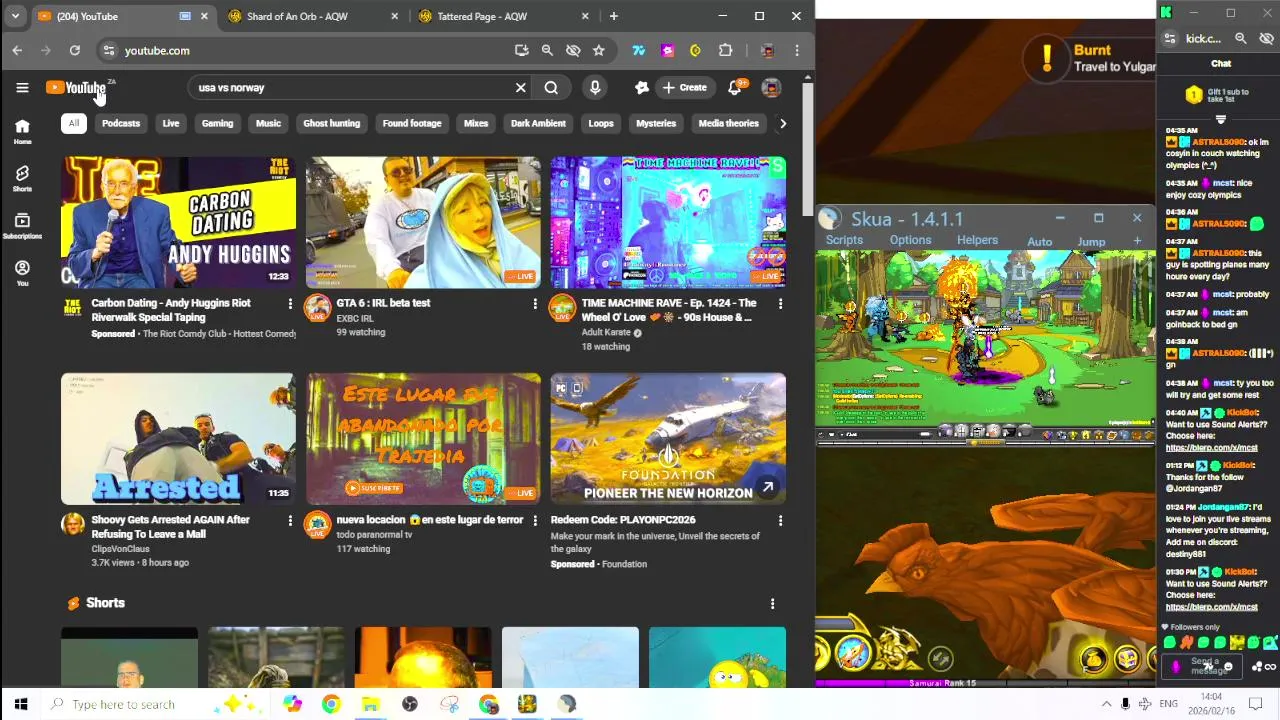The image size is (1280, 720).
Task: Click the Create button on YouTube
Action: click(x=684, y=88)
